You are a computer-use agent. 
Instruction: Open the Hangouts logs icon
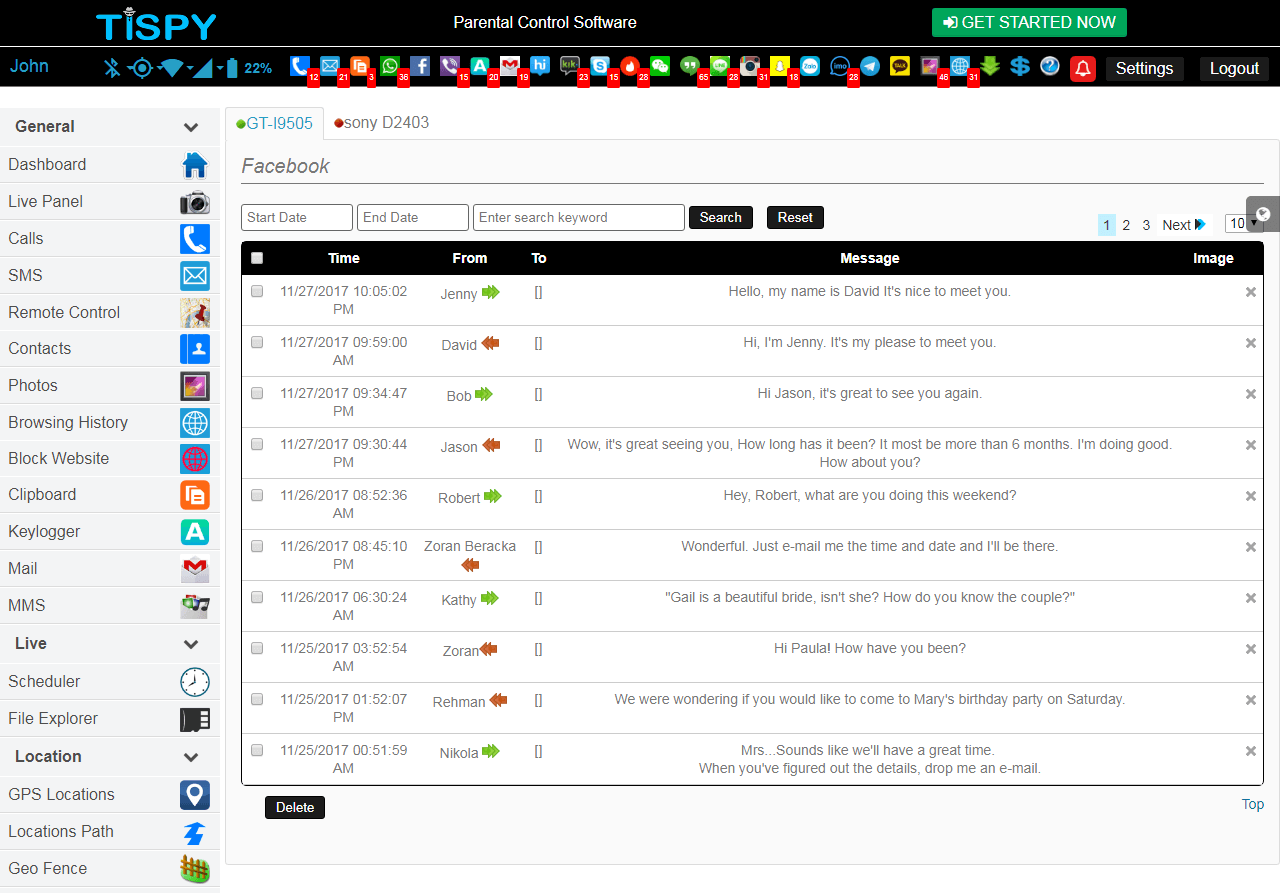[690, 66]
